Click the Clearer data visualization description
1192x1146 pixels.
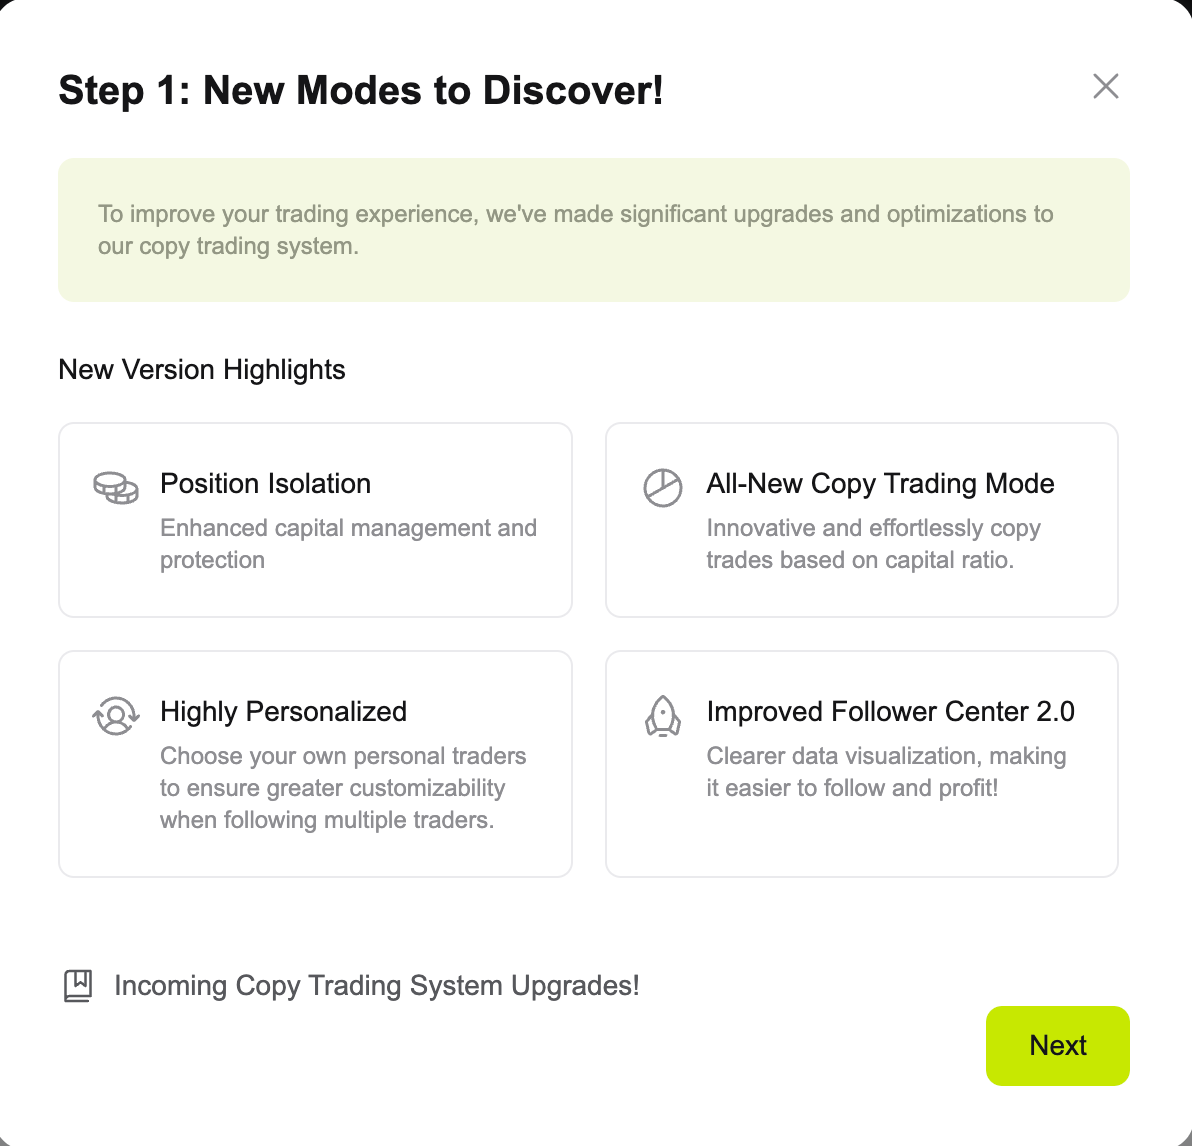(886, 772)
